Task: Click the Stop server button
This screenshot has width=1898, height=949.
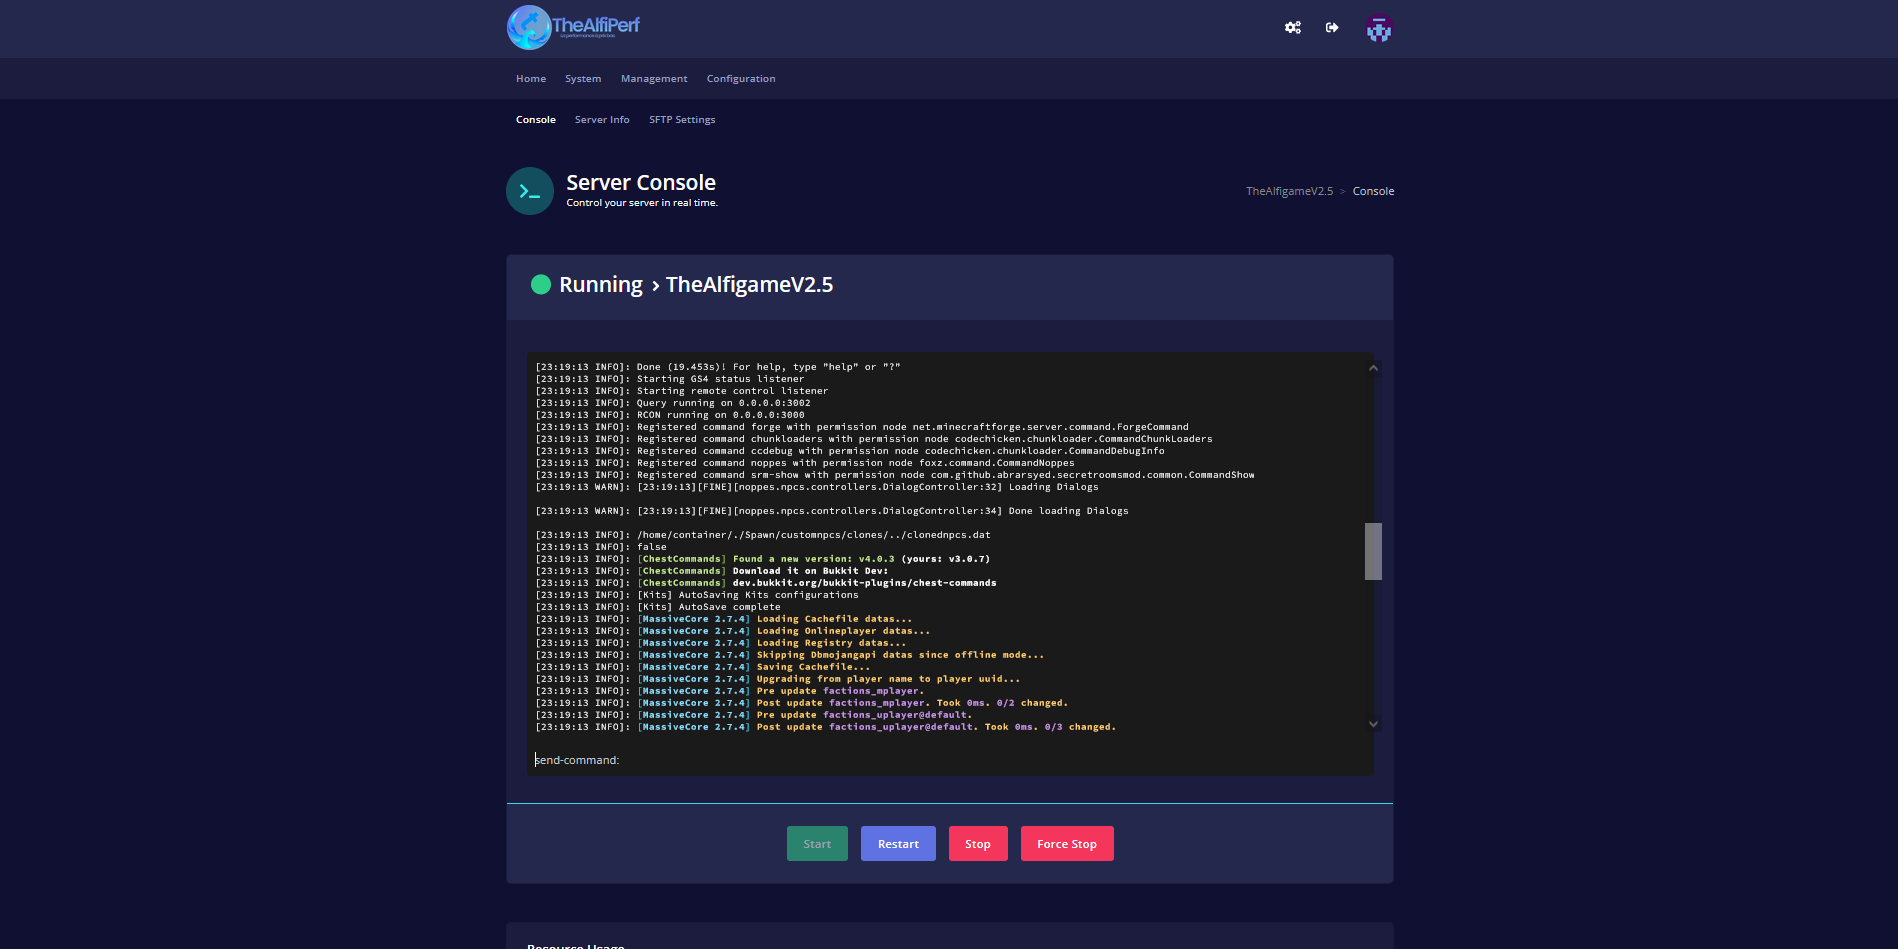Action: [x=978, y=844]
